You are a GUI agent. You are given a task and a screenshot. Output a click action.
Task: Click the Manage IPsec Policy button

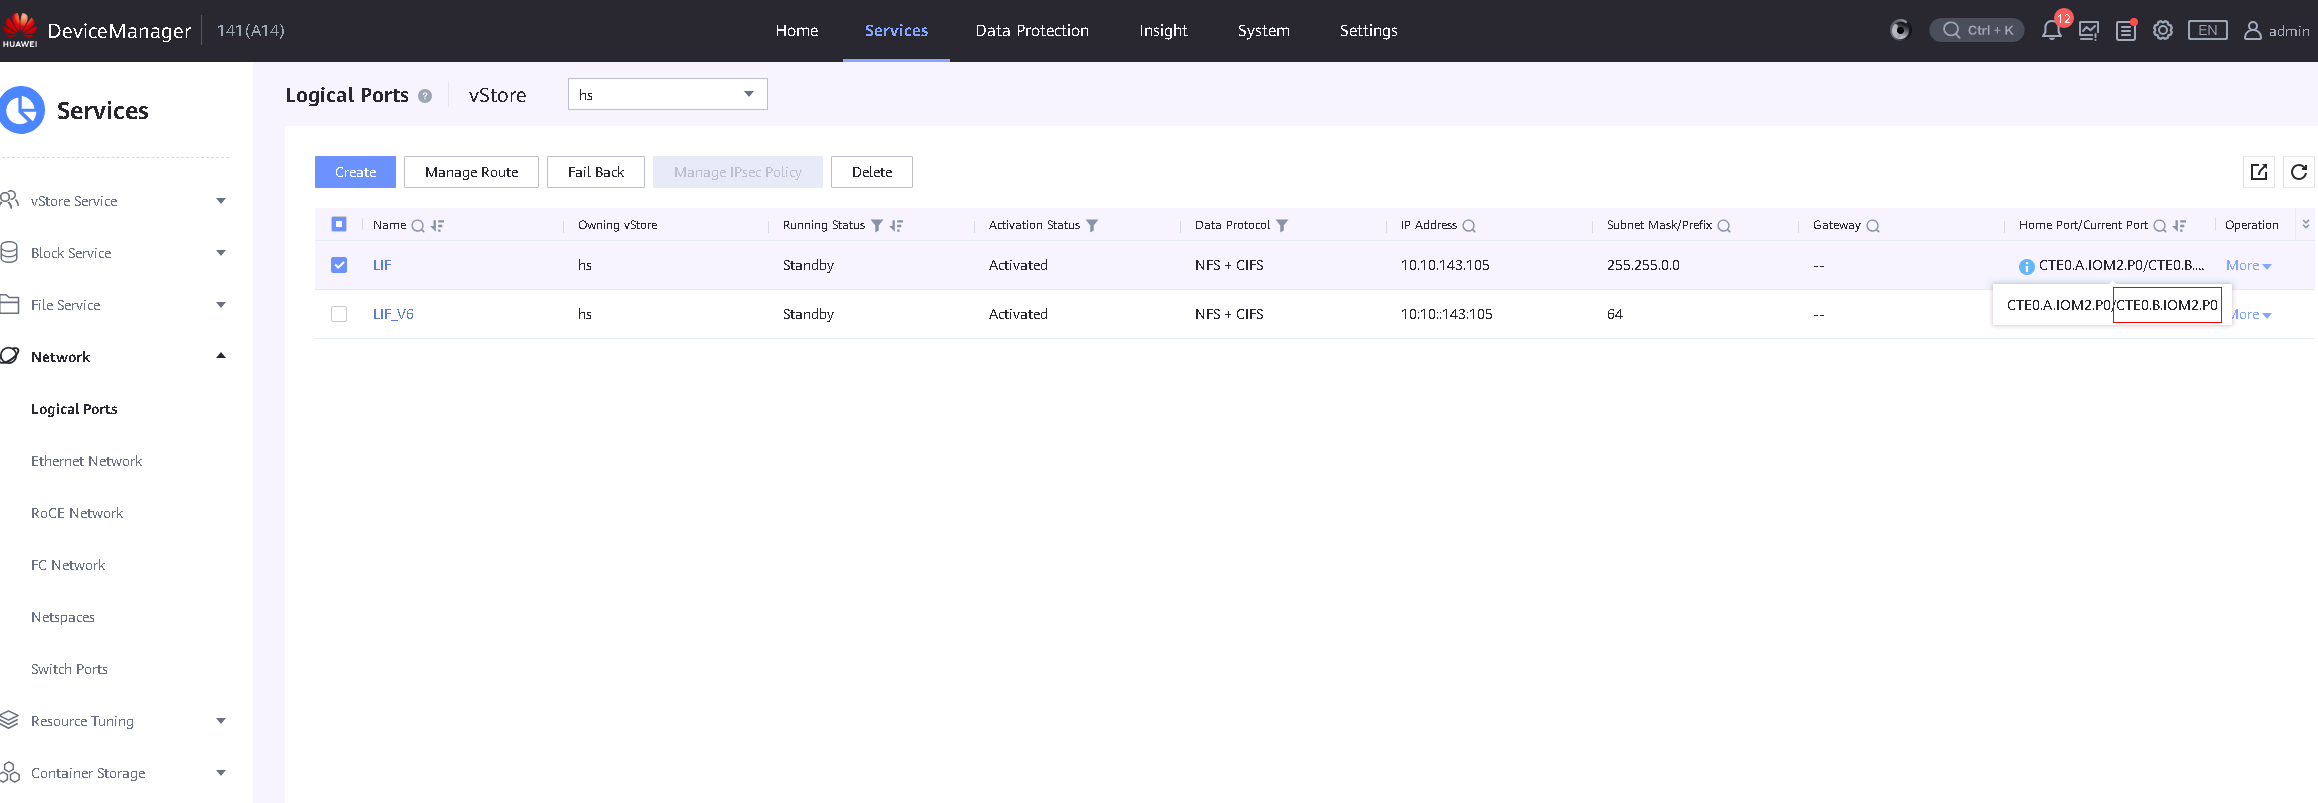pos(738,172)
